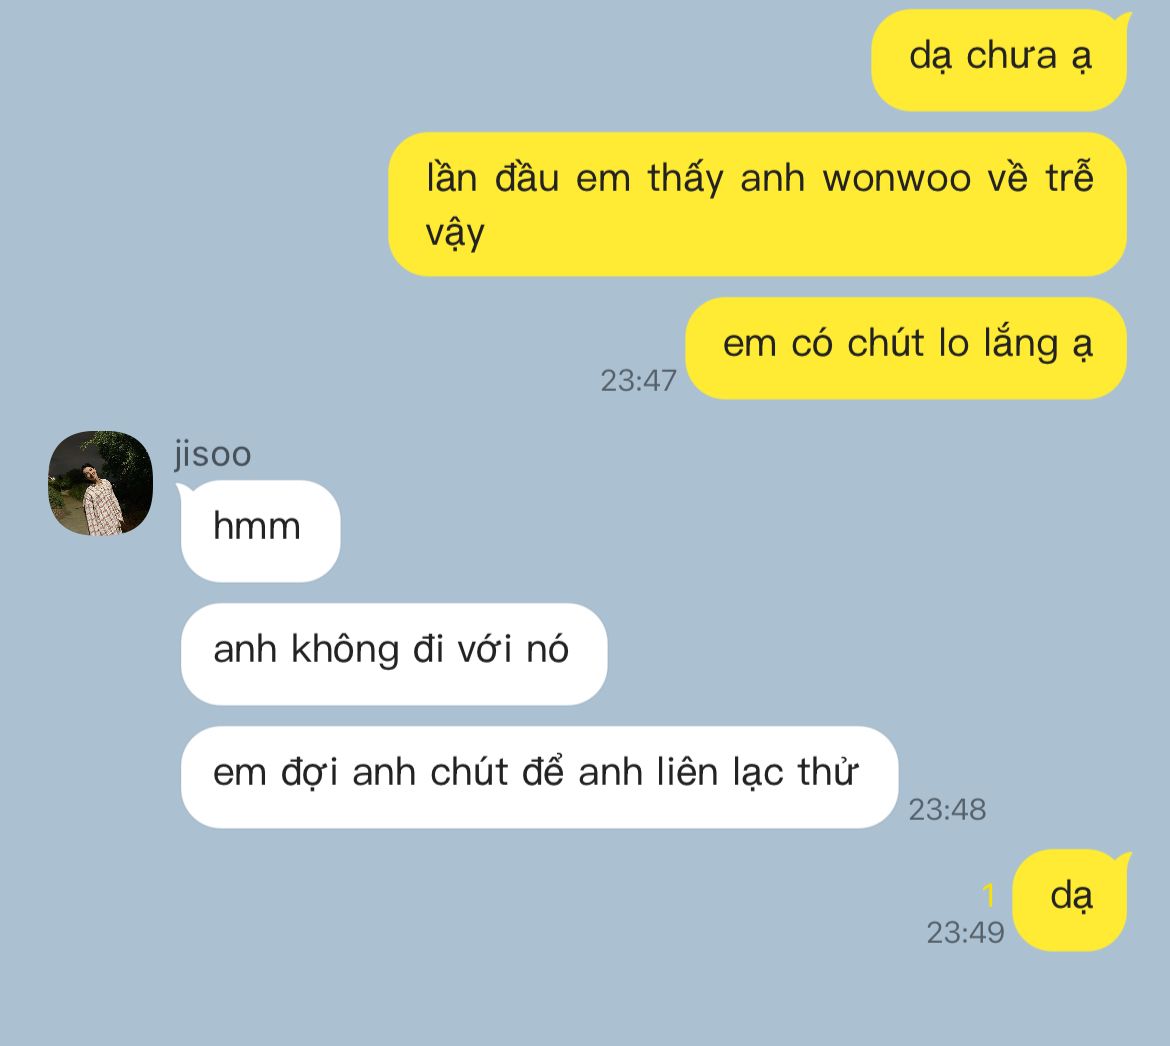Select the last yellow 'dạ' bubble
Screen dimensions: 1170x1046
pyautogui.click(x=1069, y=900)
